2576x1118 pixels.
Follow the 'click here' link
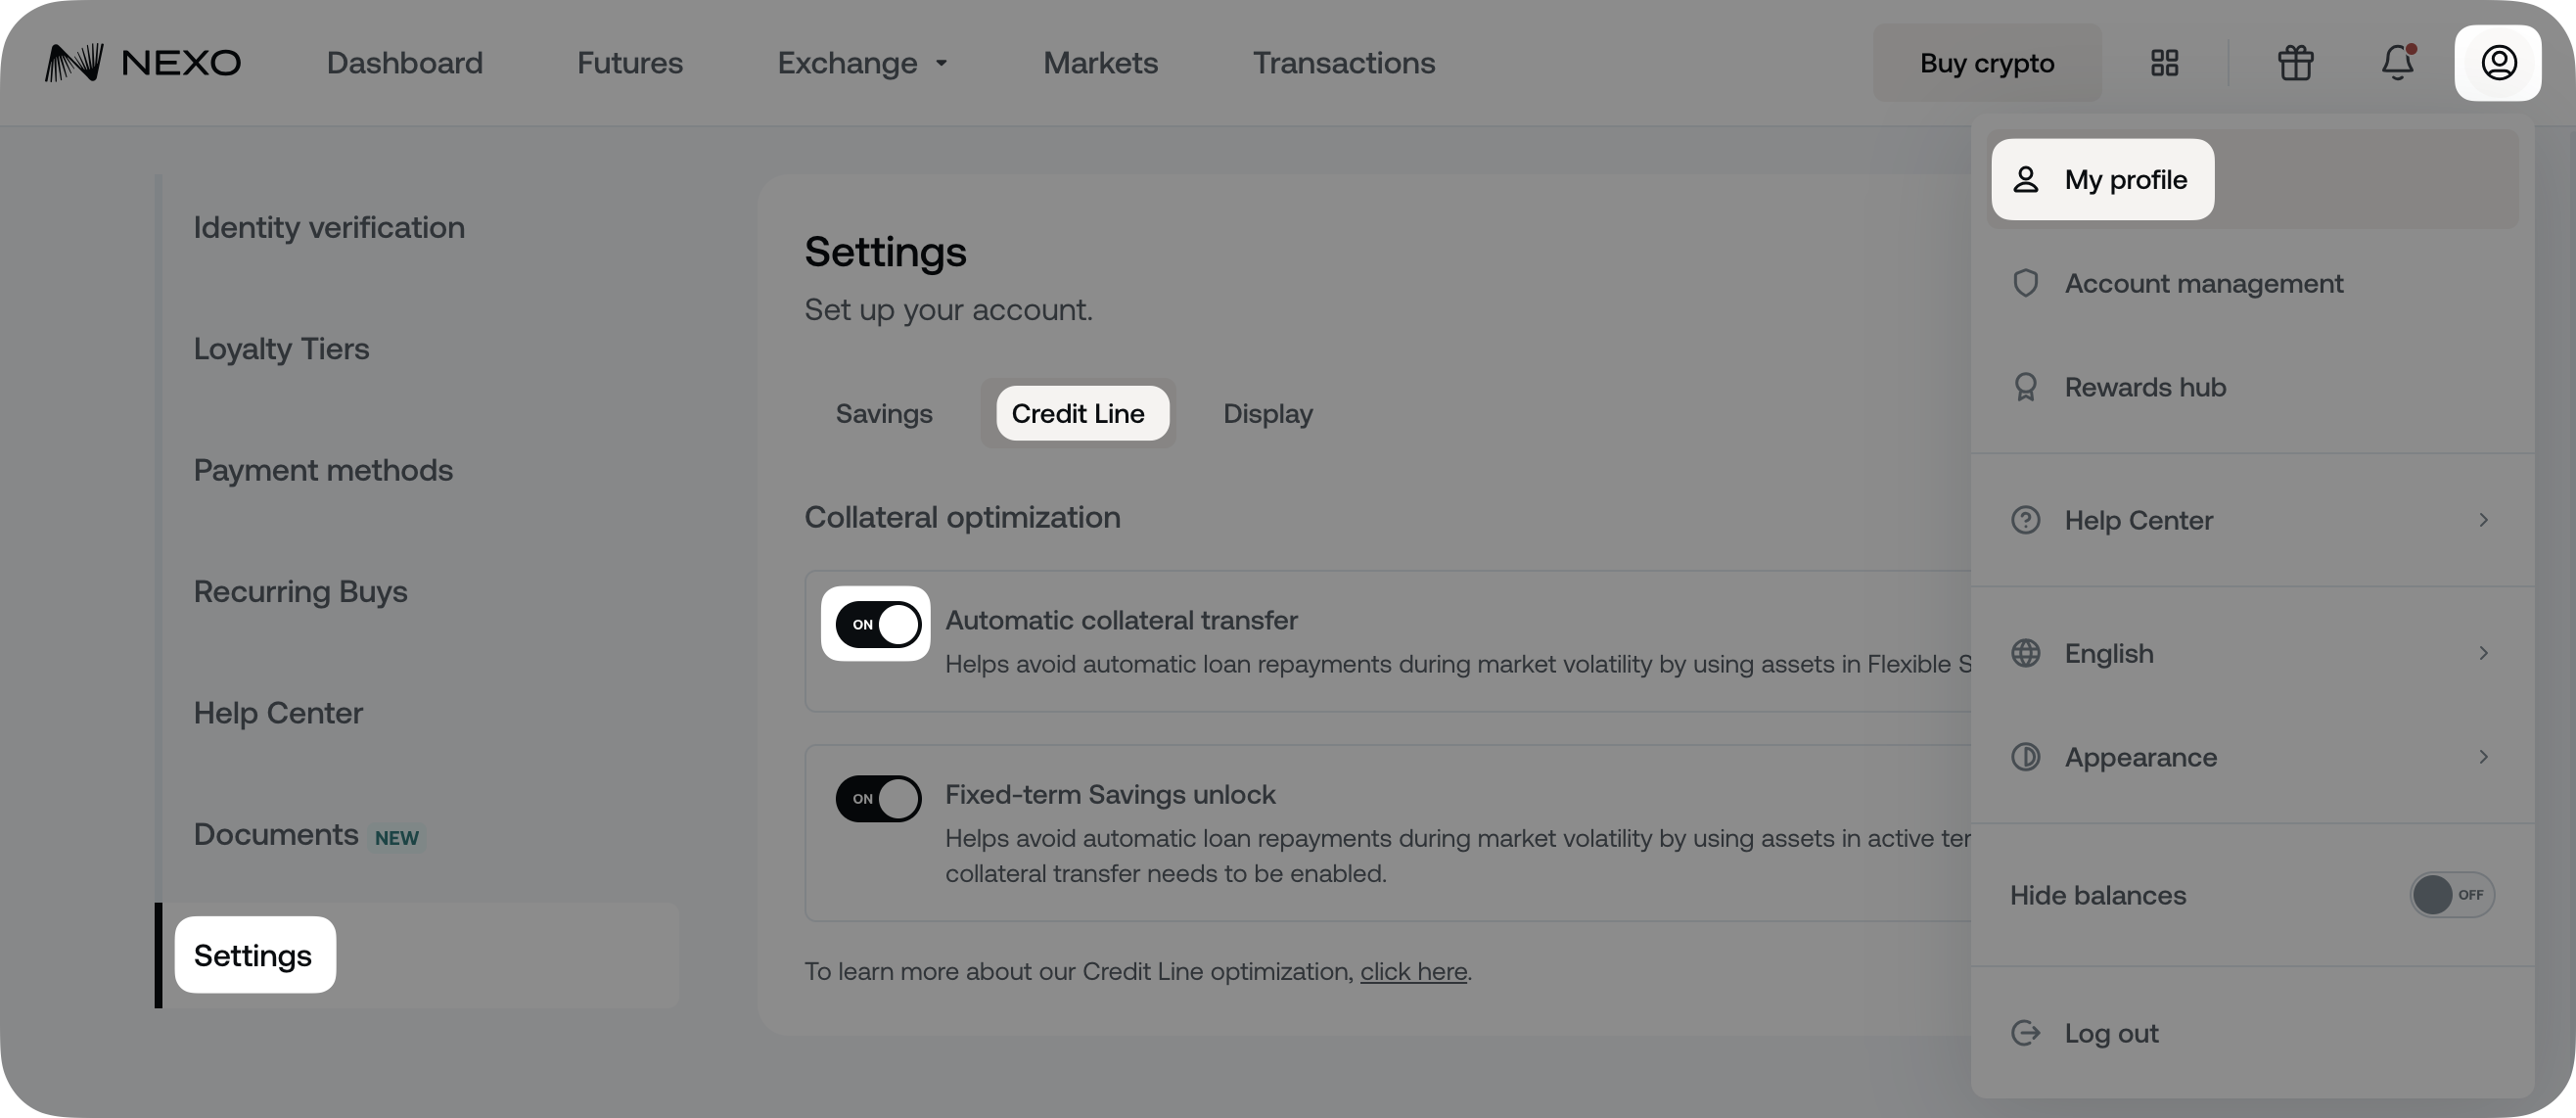(1413, 972)
